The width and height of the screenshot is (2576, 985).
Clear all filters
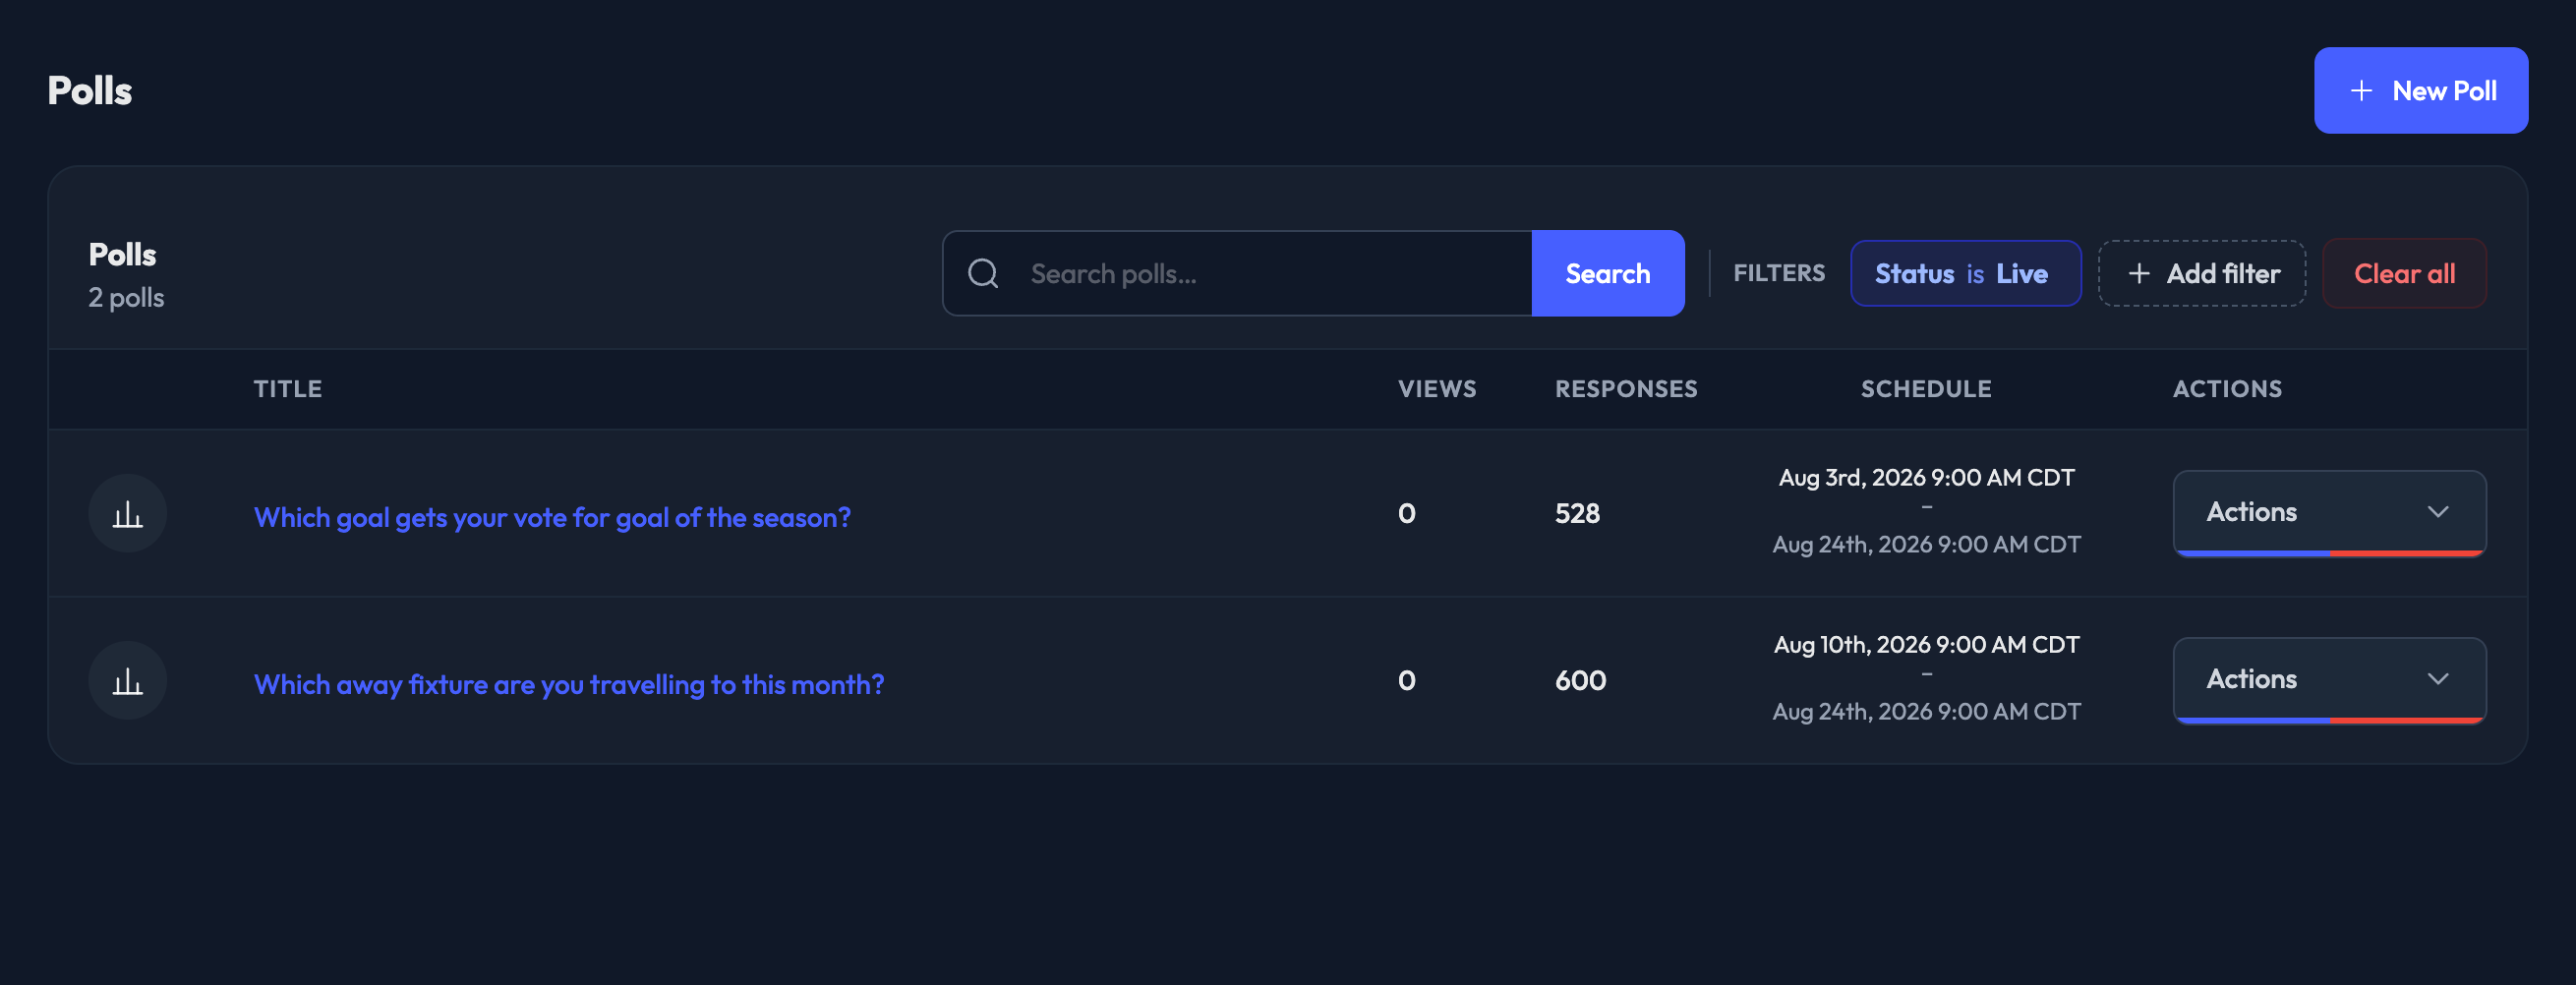(x=2403, y=273)
